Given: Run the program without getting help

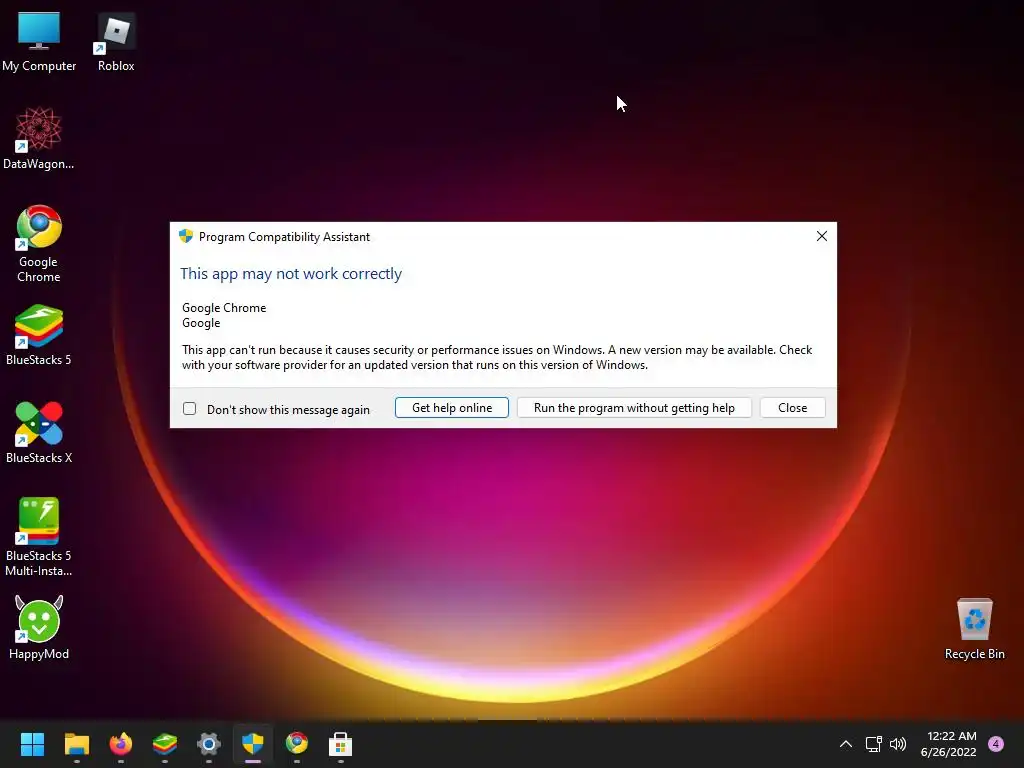Looking at the screenshot, I should (x=634, y=408).
